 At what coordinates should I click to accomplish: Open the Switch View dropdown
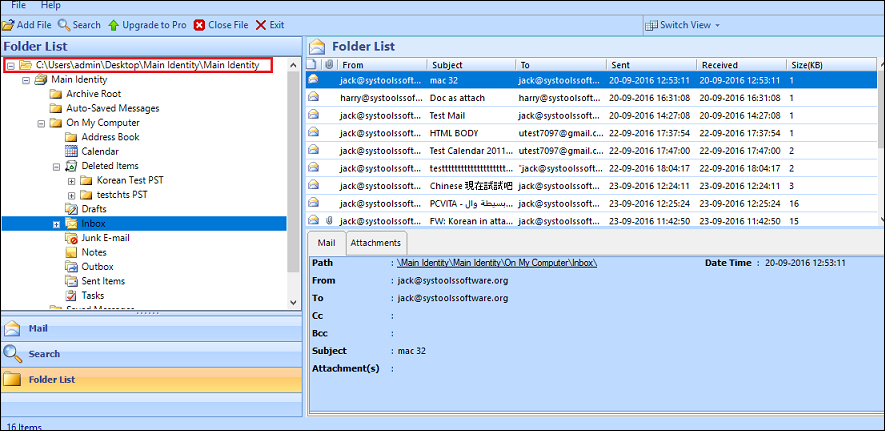coord(682,25)
